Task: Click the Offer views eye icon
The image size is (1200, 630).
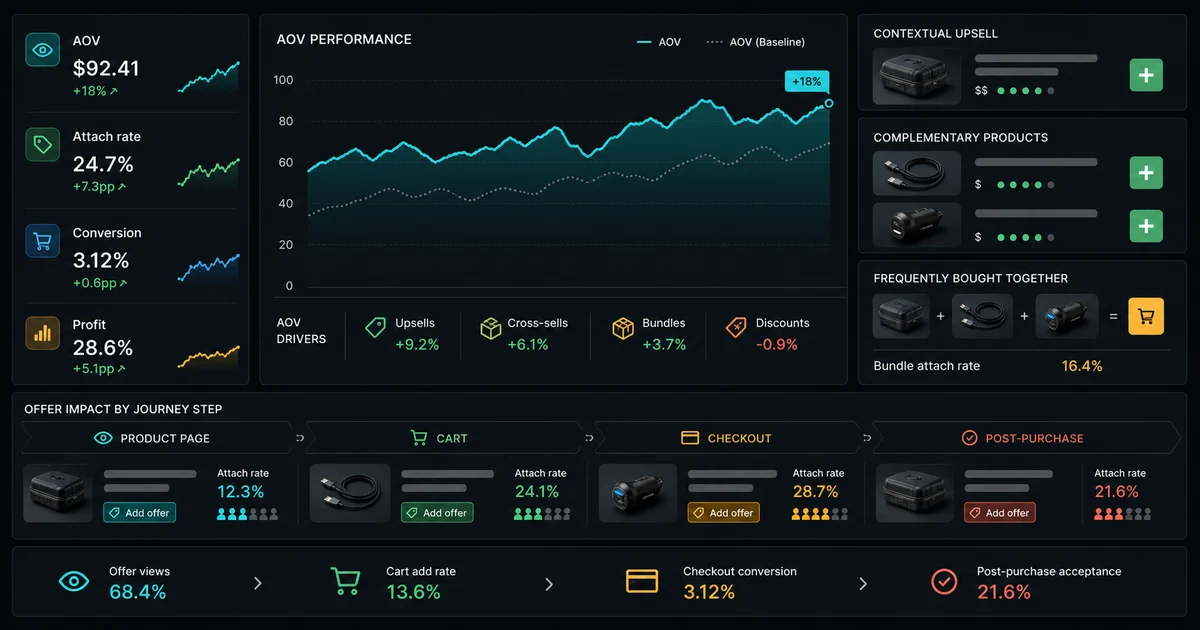Action: (x=74, y=581)
